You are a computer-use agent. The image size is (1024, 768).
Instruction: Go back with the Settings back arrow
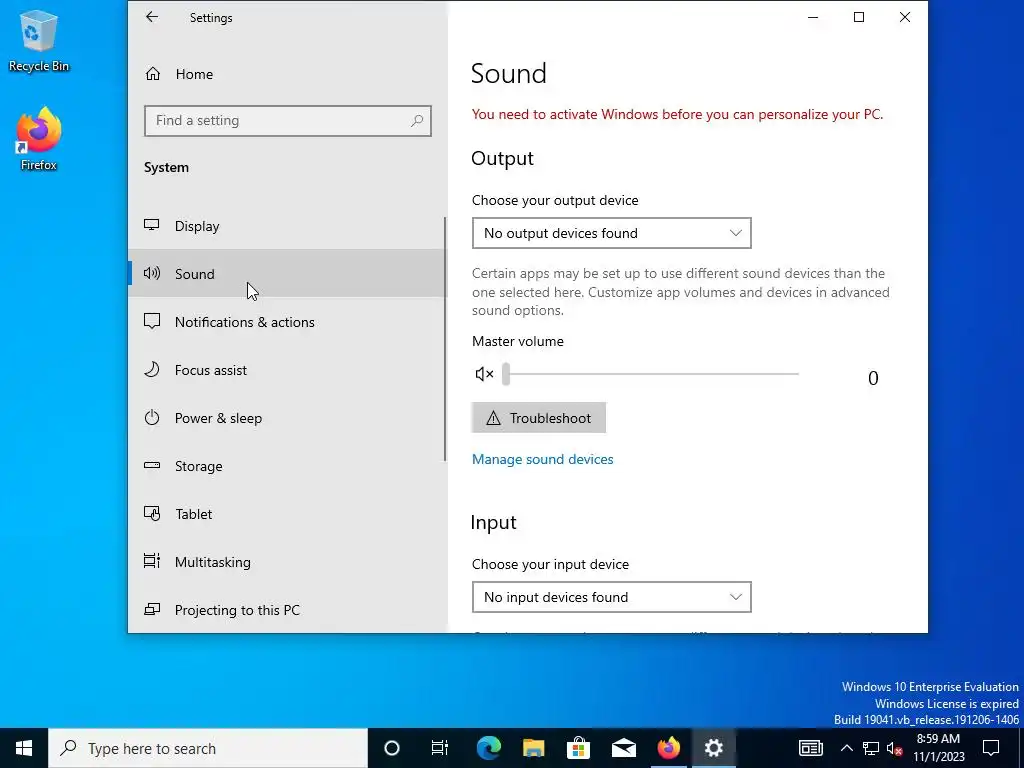(x=152, y=17)
